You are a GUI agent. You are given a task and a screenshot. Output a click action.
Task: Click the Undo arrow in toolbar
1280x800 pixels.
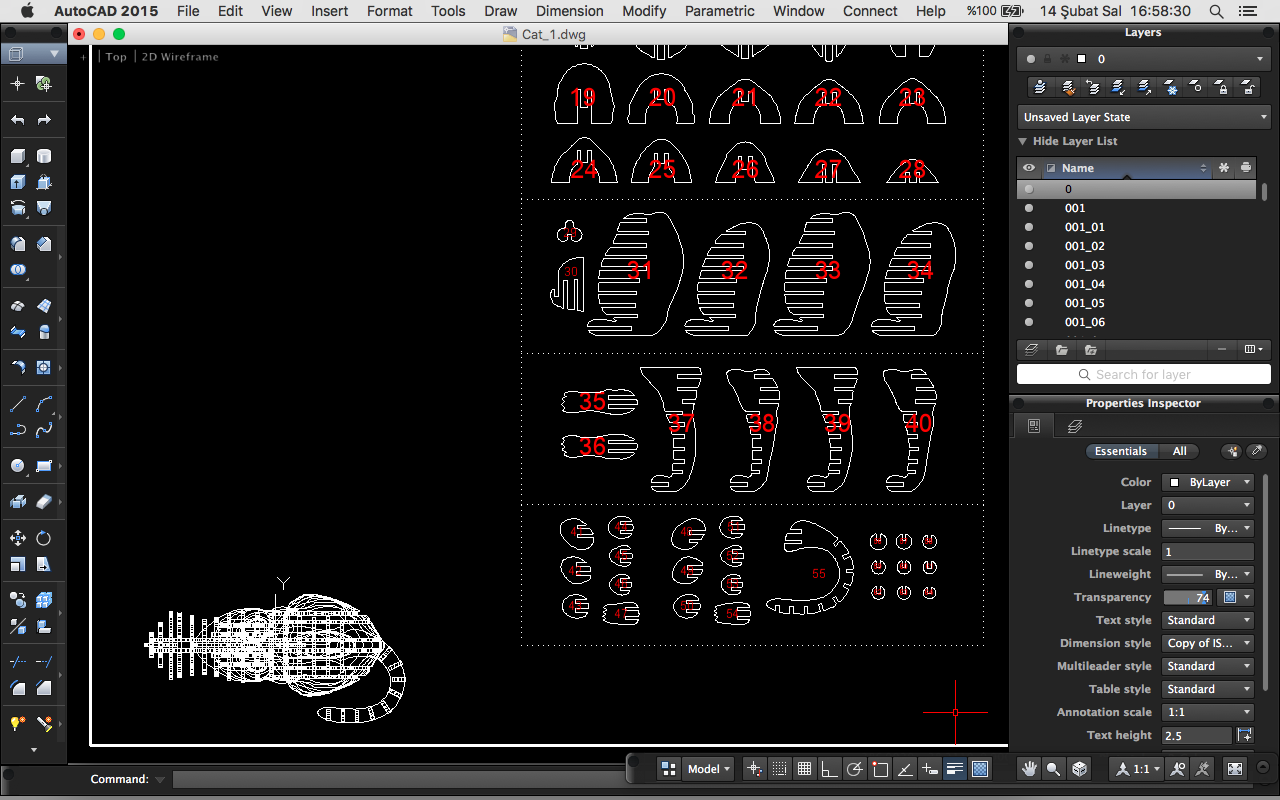pyautogui.click(x=18, y=120)
